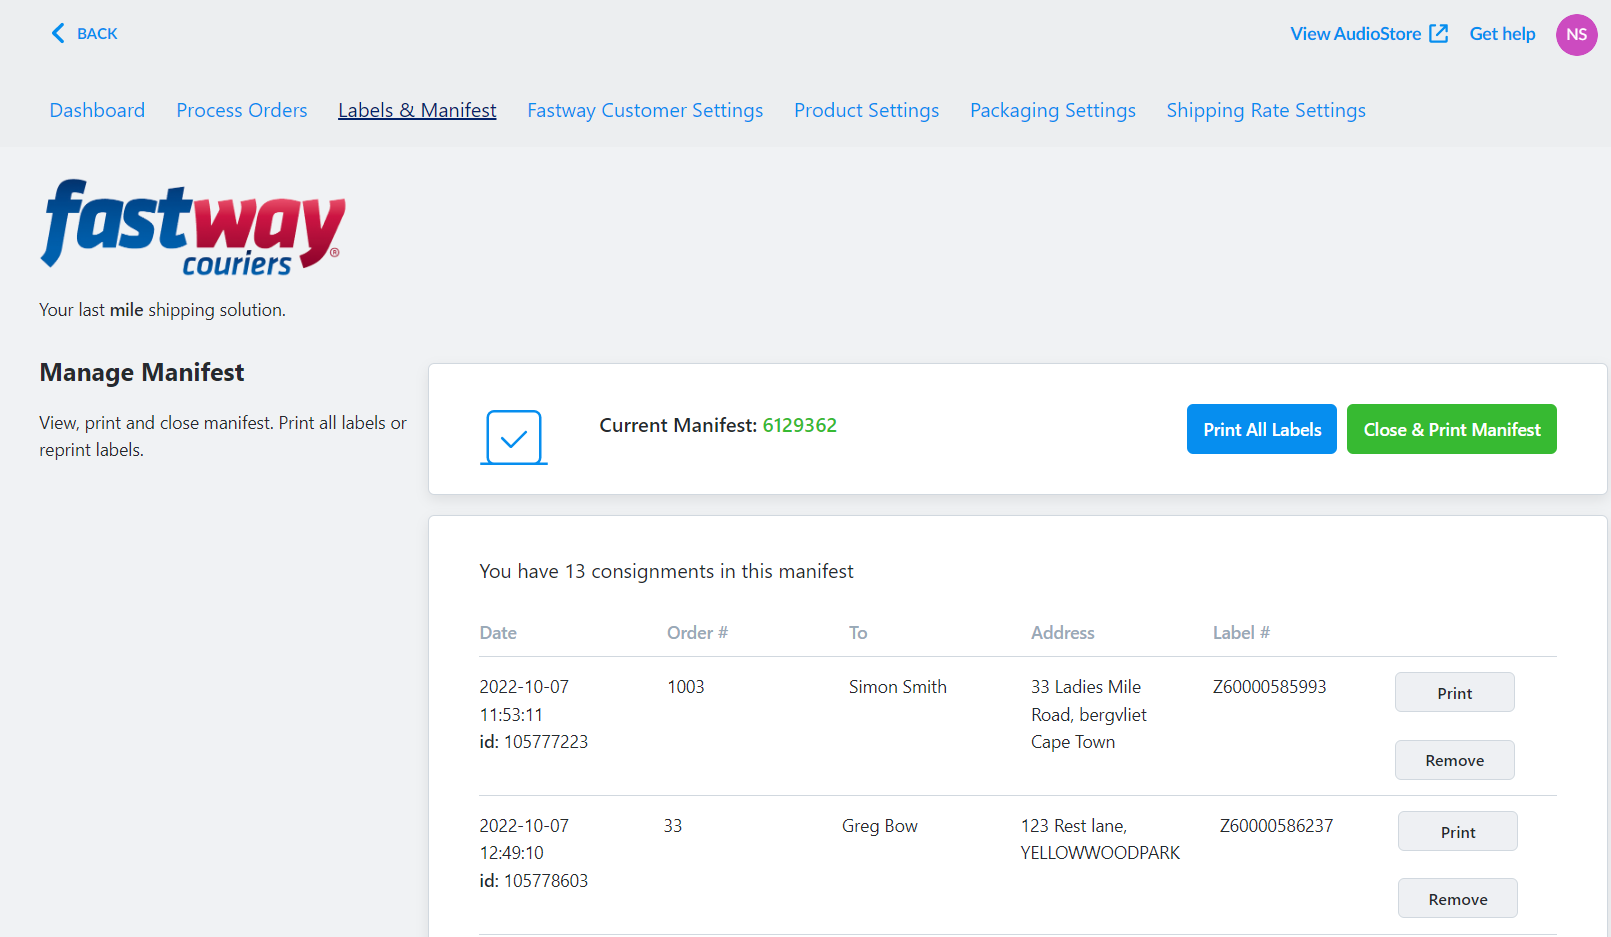Open Fastway Customer Settings
Viewport: 1611px width, 937px height.
click(645, 110)
